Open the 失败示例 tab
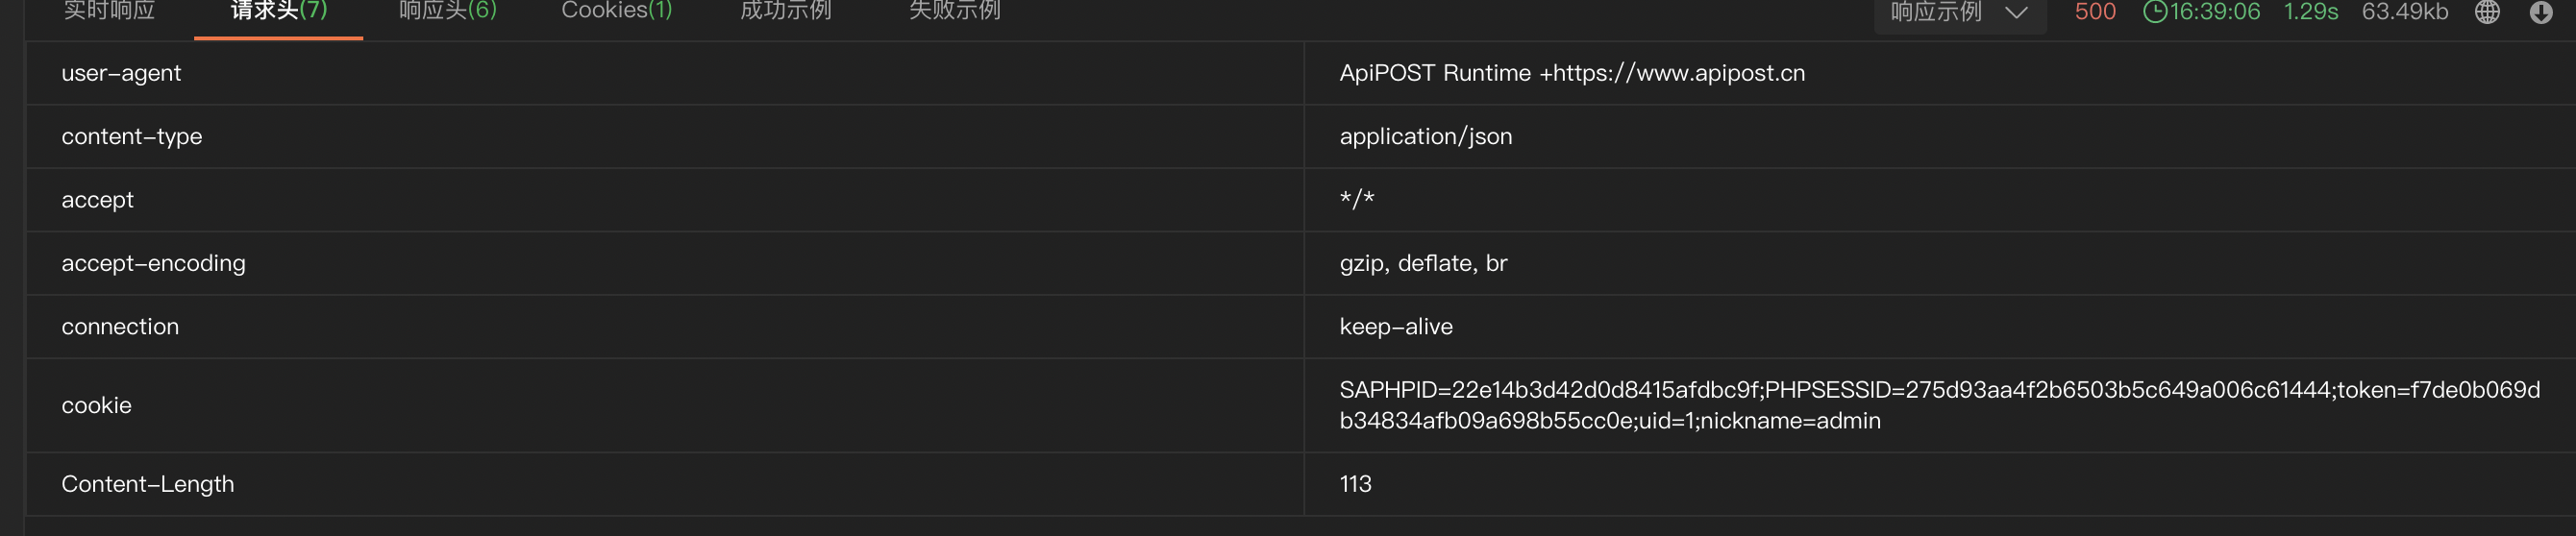 pyautogui.click(x=954, y=11)
